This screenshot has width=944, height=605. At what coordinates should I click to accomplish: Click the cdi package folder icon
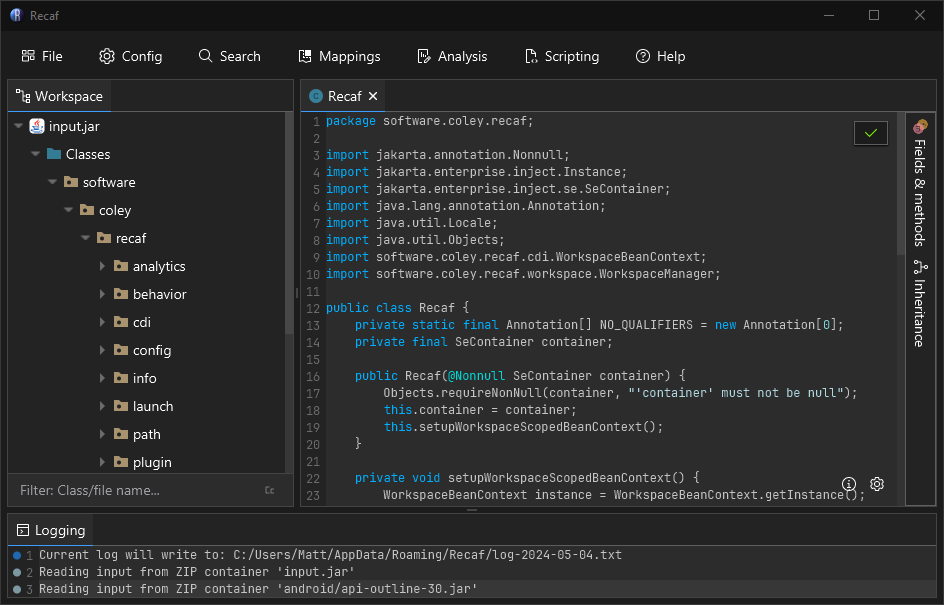121,322
